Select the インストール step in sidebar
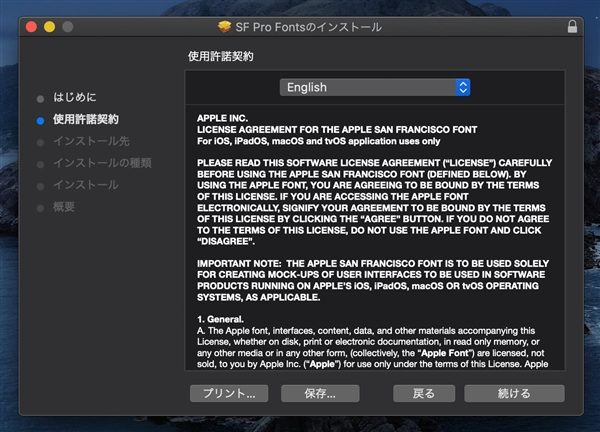The width and height of the screenshot is (600, 432). 86,185
